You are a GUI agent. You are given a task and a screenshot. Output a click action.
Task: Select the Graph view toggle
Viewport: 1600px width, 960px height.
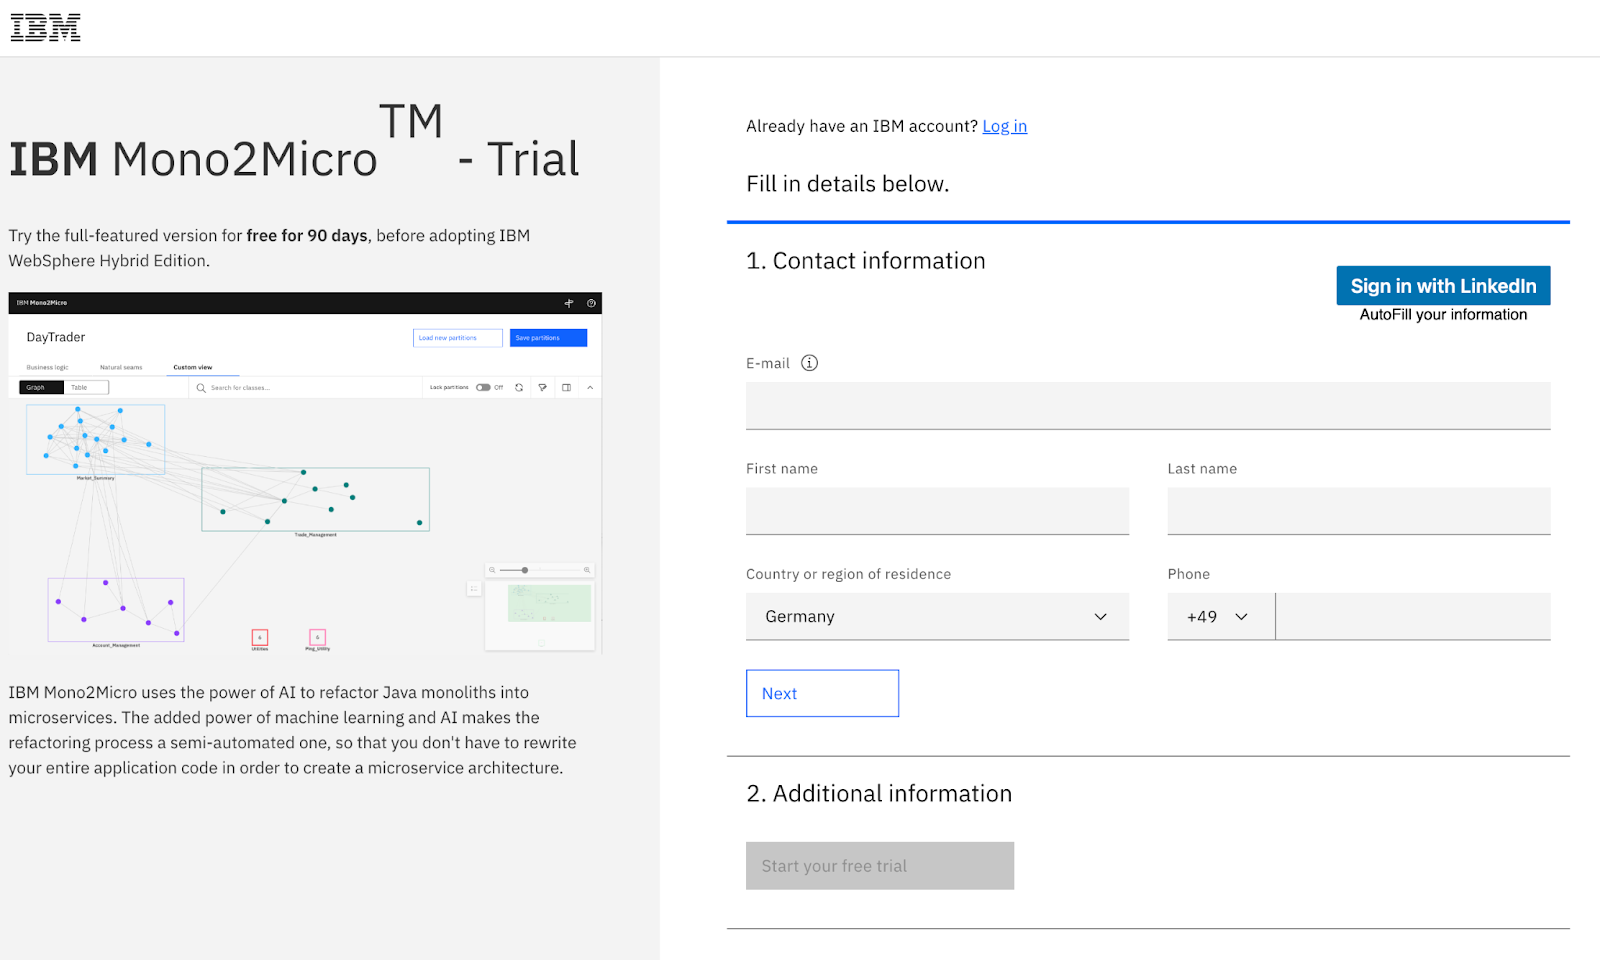pos(37,388)
